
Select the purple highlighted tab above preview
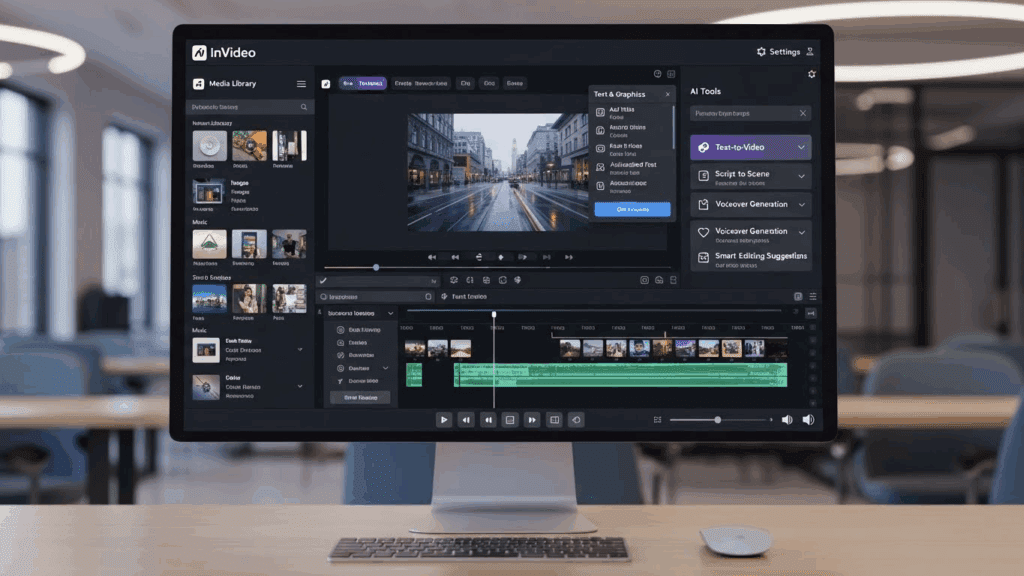click(362, 84)
